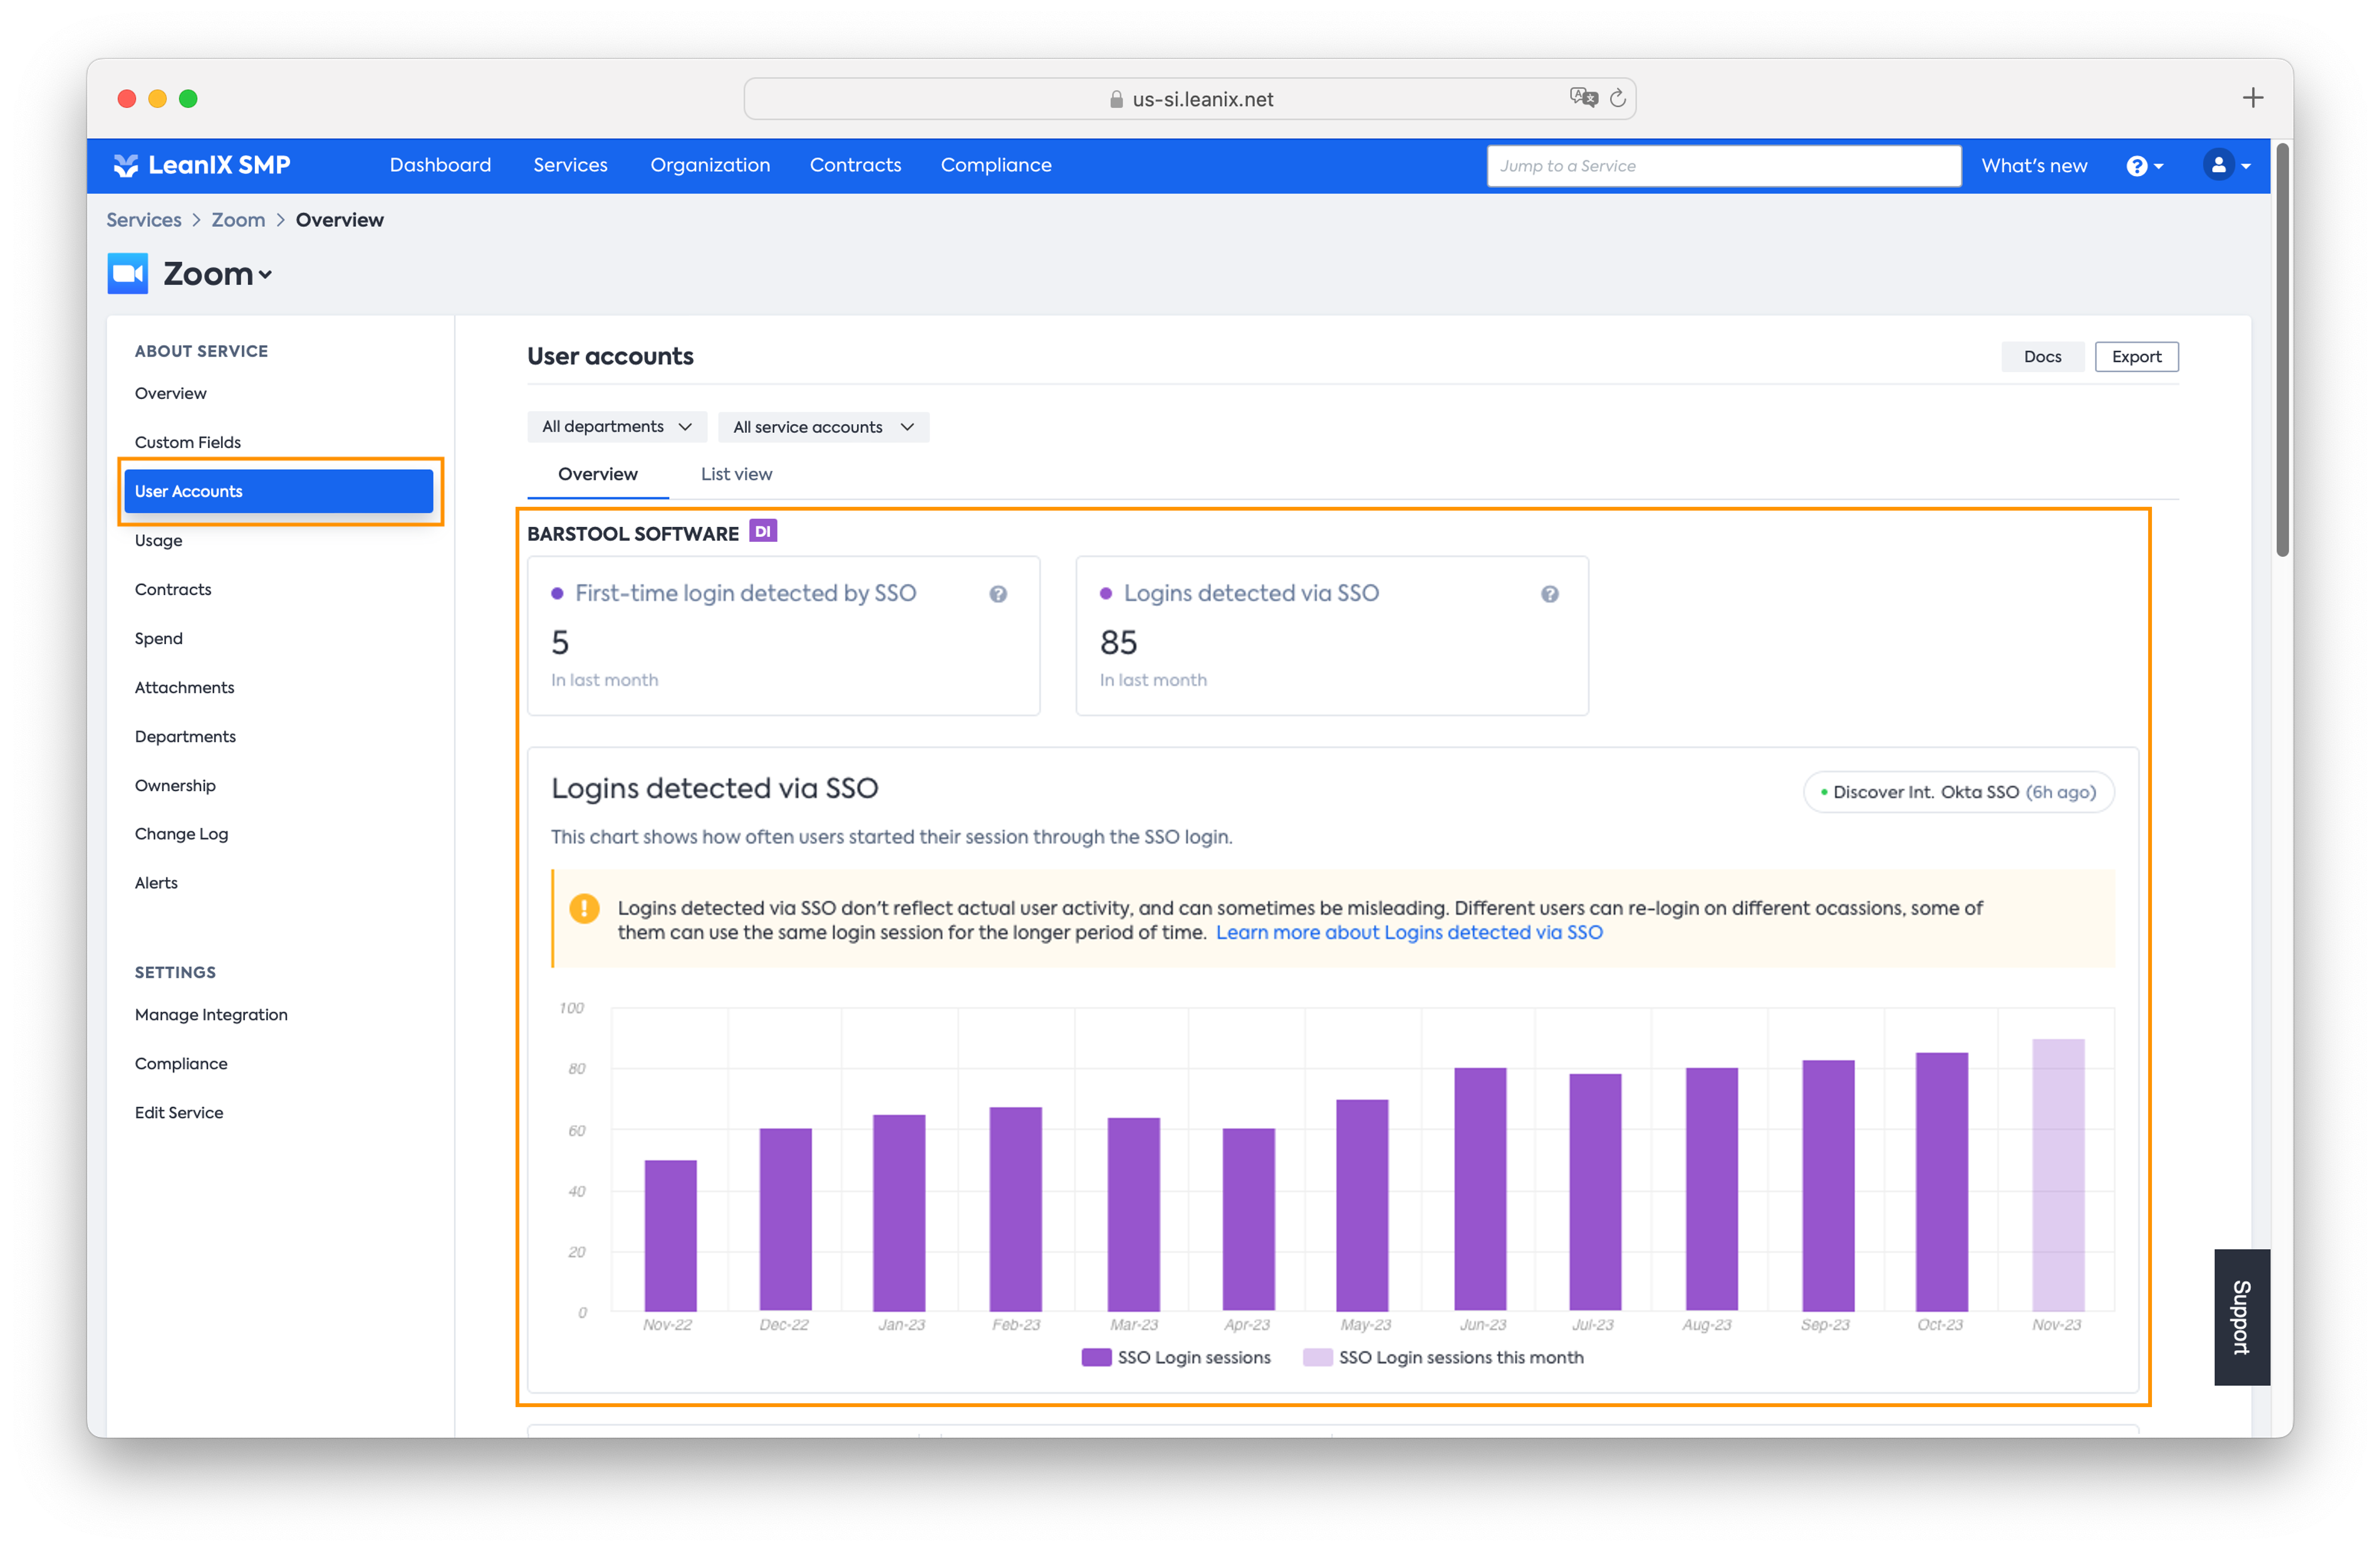Reload the page with the refresh icon
Image resolution: width=2380 pixels, height=1553 pixels.
click(x=1617, y=98)
